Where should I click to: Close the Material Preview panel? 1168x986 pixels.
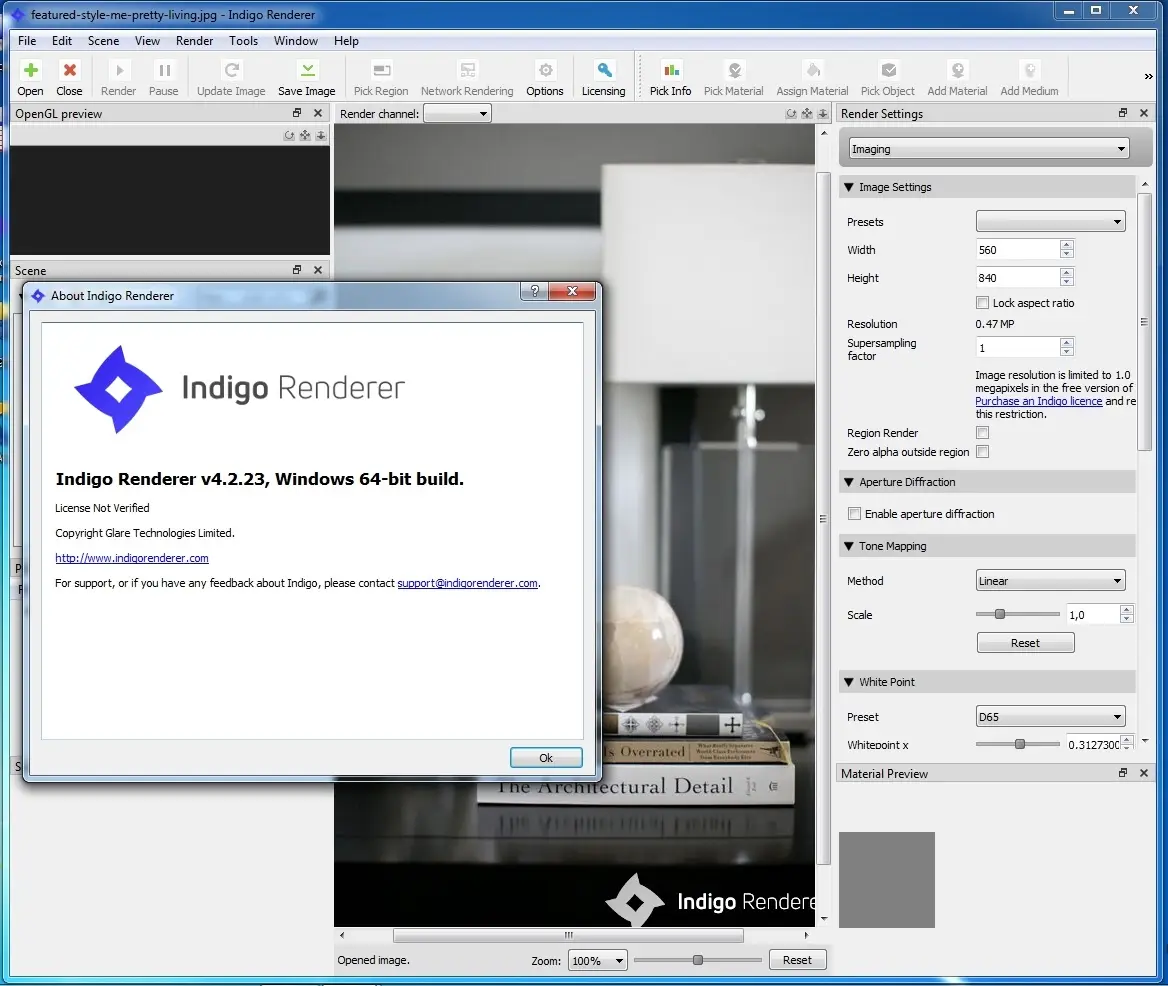(1144, 773)
